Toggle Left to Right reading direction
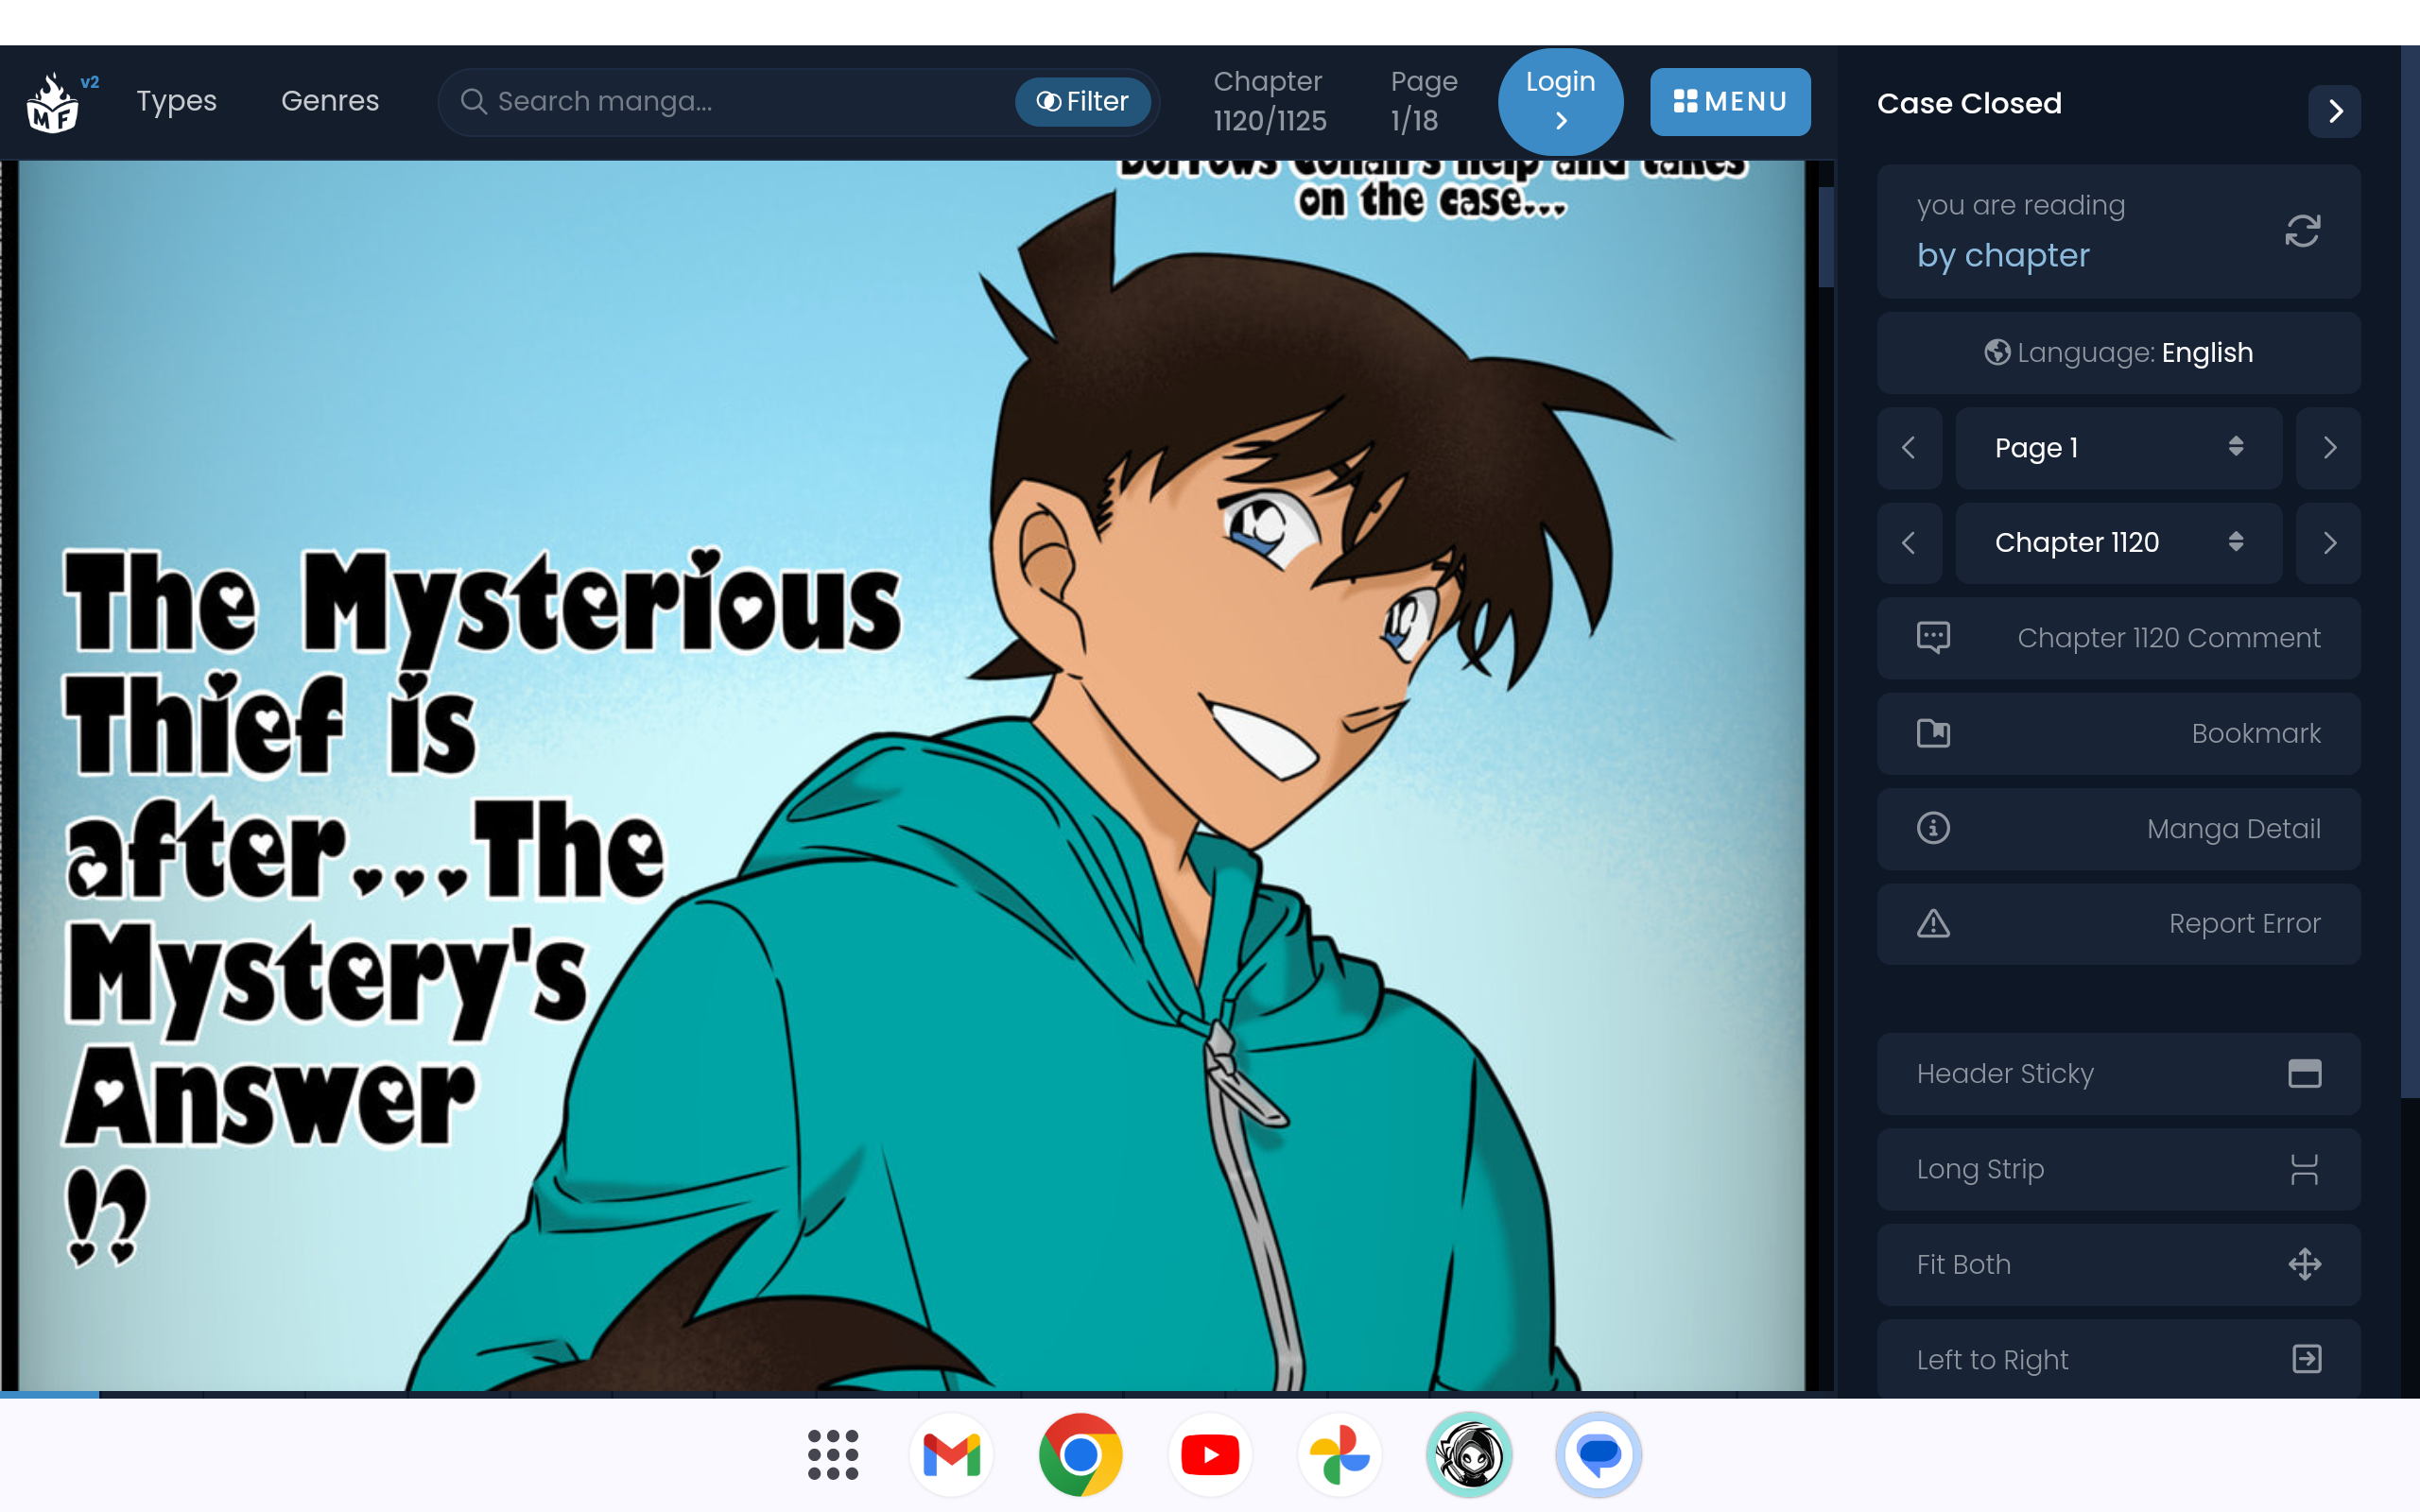 point(2118,1359)
